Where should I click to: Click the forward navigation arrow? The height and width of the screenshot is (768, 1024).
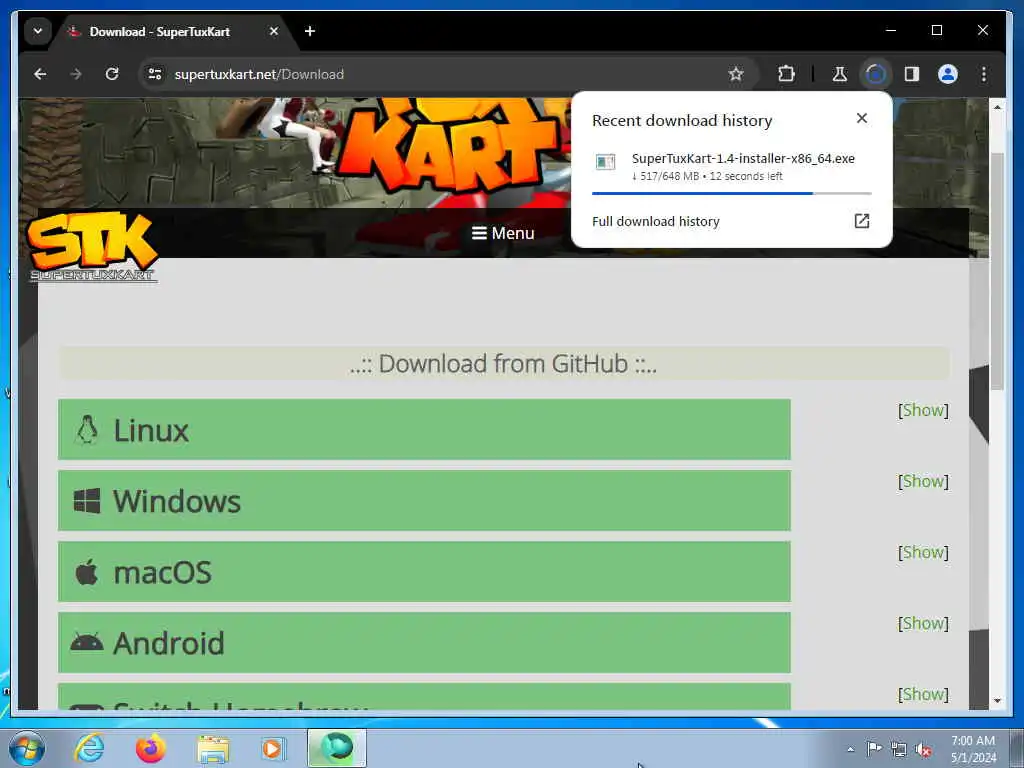(76, 74)
